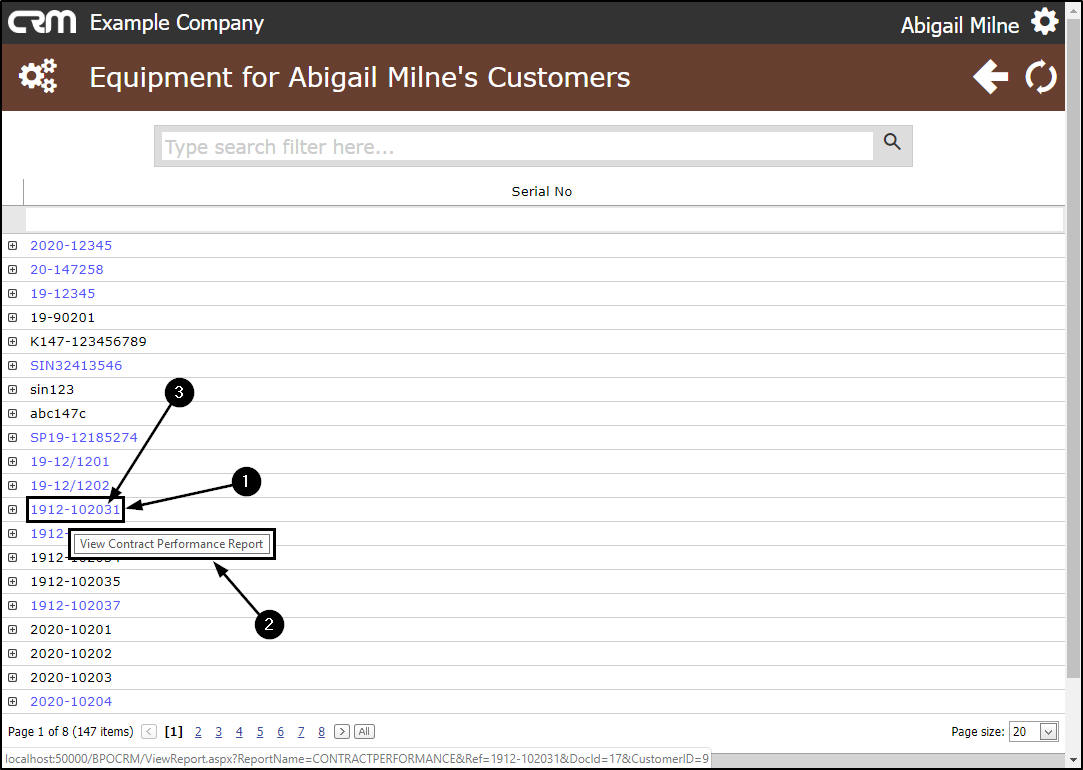
Task: Expand the row for serial K147-123456789
Action: [x=13, y=342]
